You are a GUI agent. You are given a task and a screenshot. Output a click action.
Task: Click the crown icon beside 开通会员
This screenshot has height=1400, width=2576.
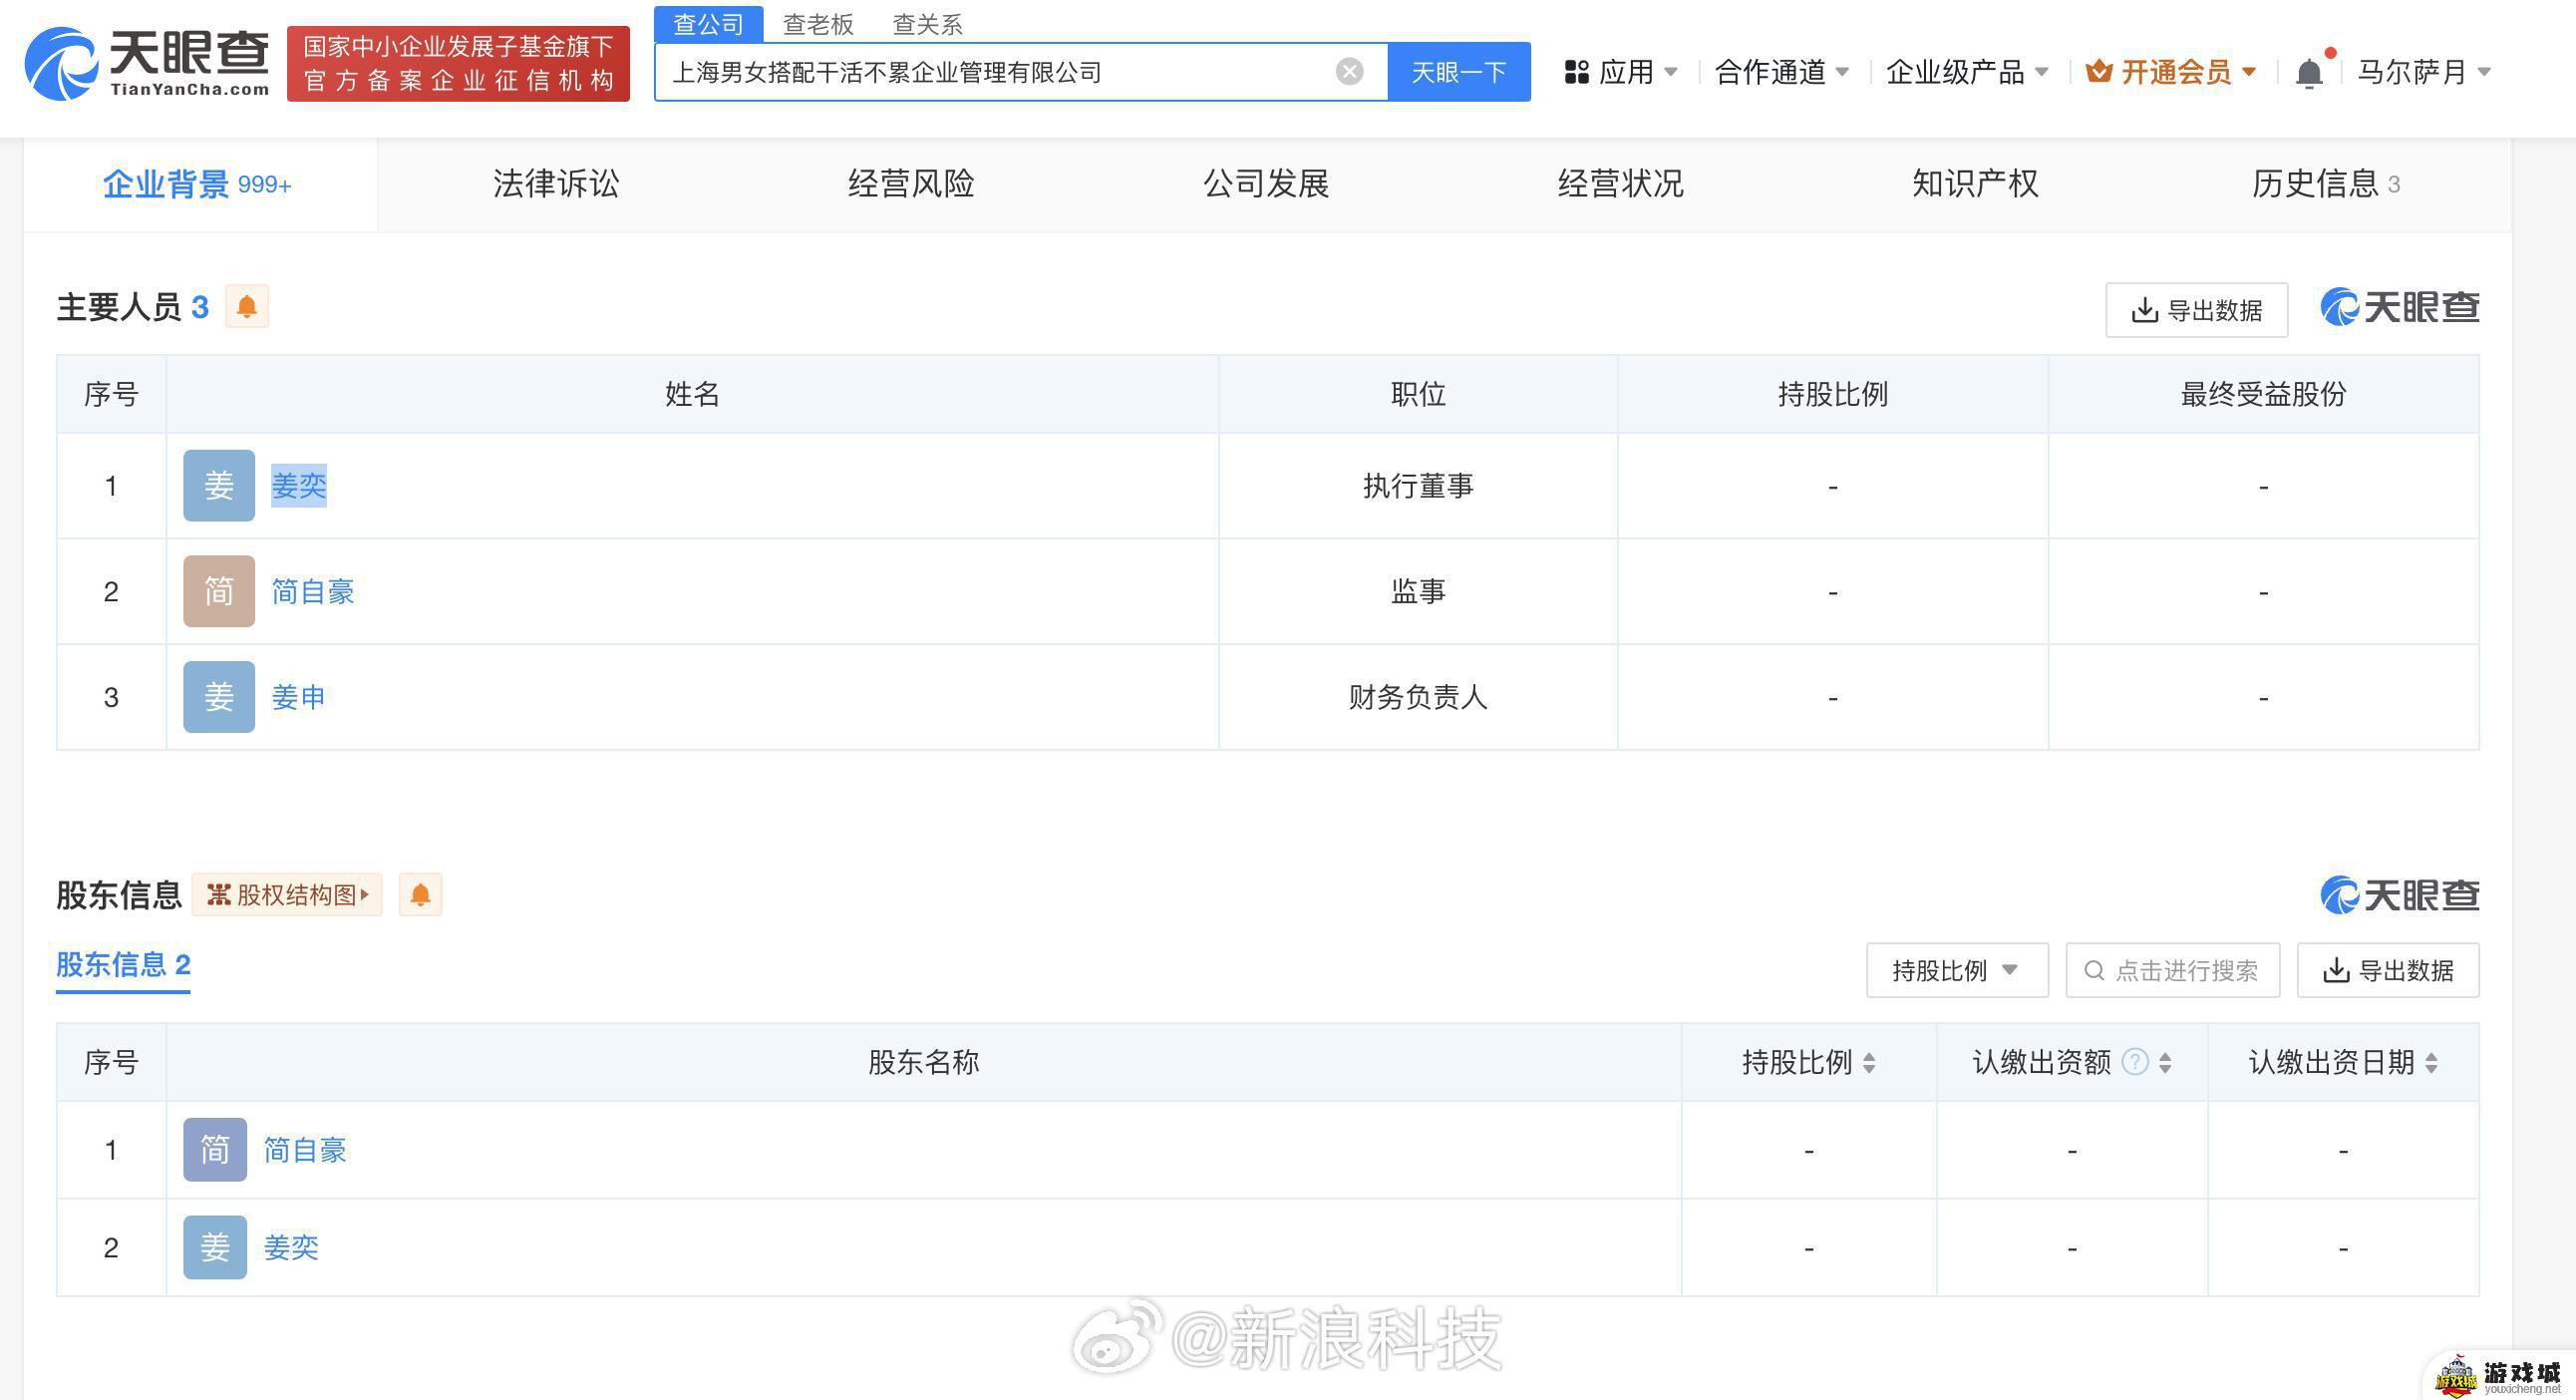(2099, 71)
